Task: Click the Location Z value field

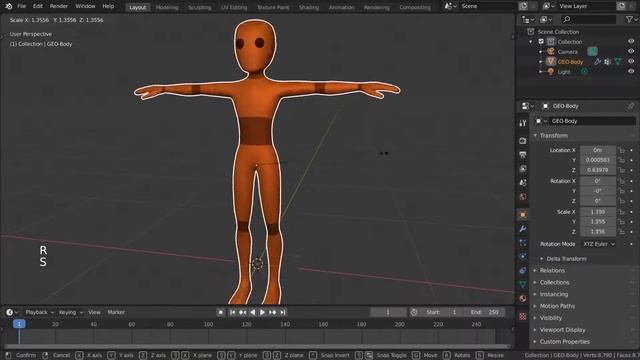Action: point(598,170)
